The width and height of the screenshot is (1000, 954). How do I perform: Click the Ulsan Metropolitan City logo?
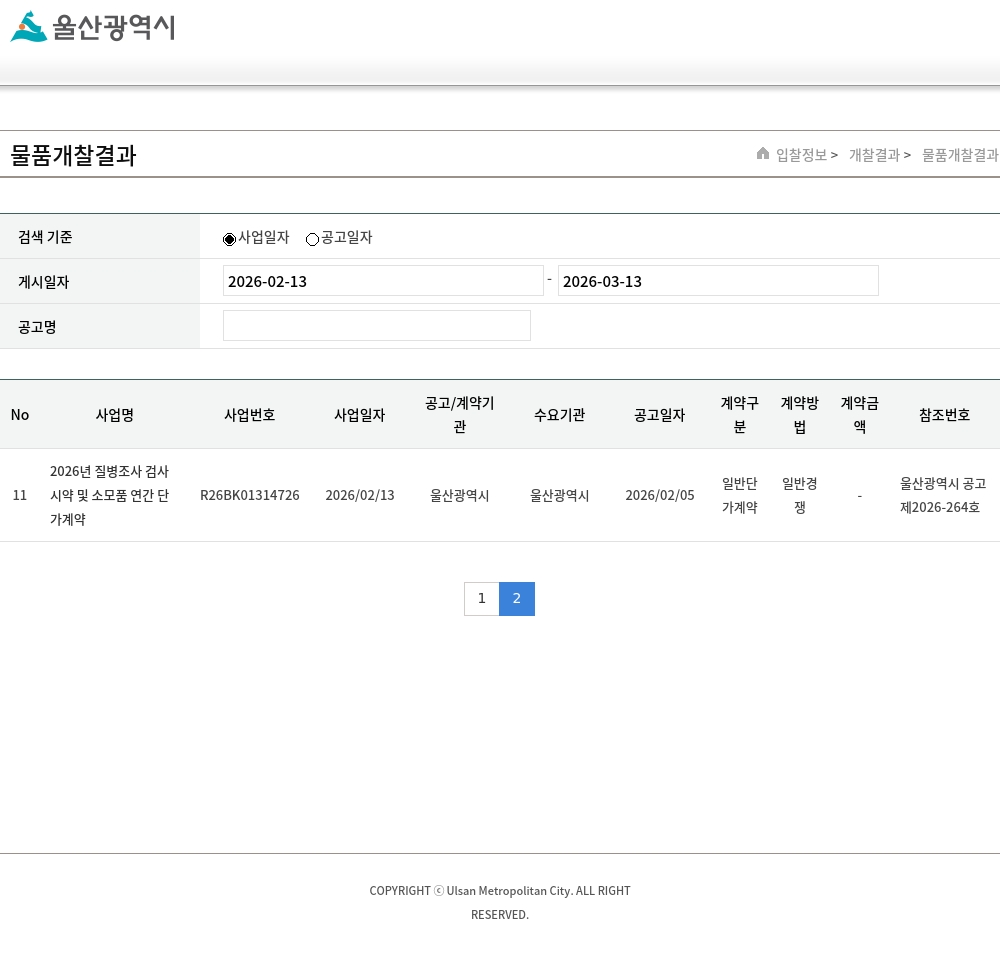(92, 27)
